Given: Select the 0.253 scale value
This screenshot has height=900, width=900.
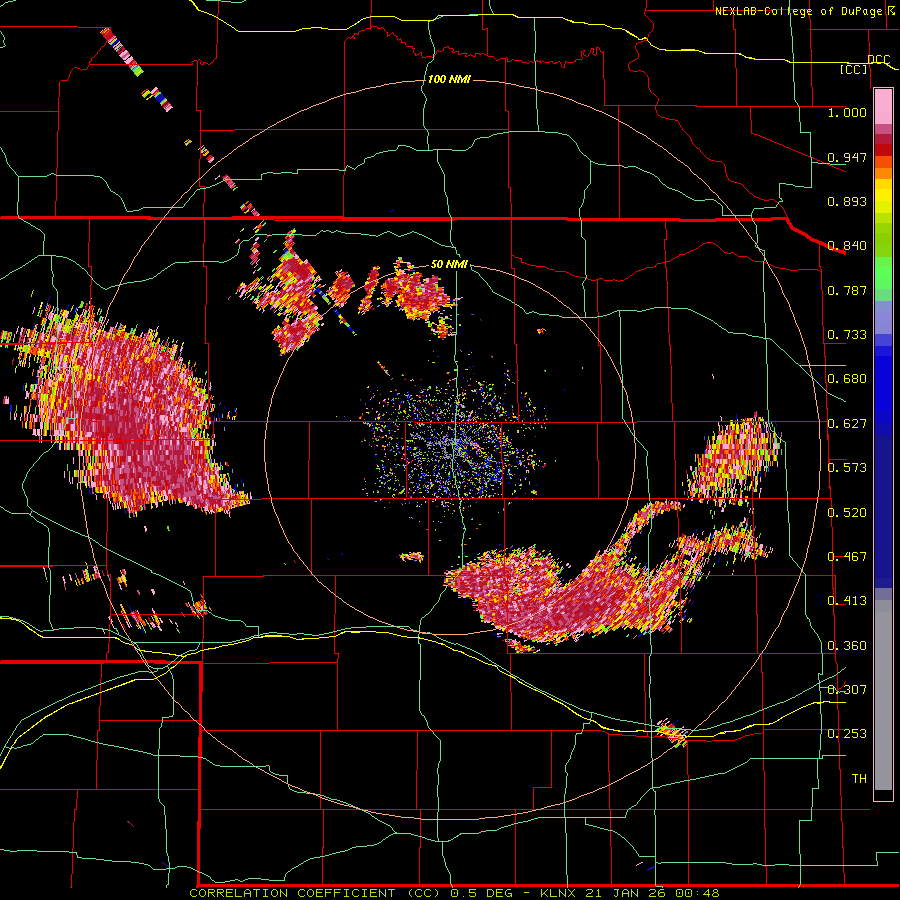Looking at the screenshot, I should click(847, 734).
